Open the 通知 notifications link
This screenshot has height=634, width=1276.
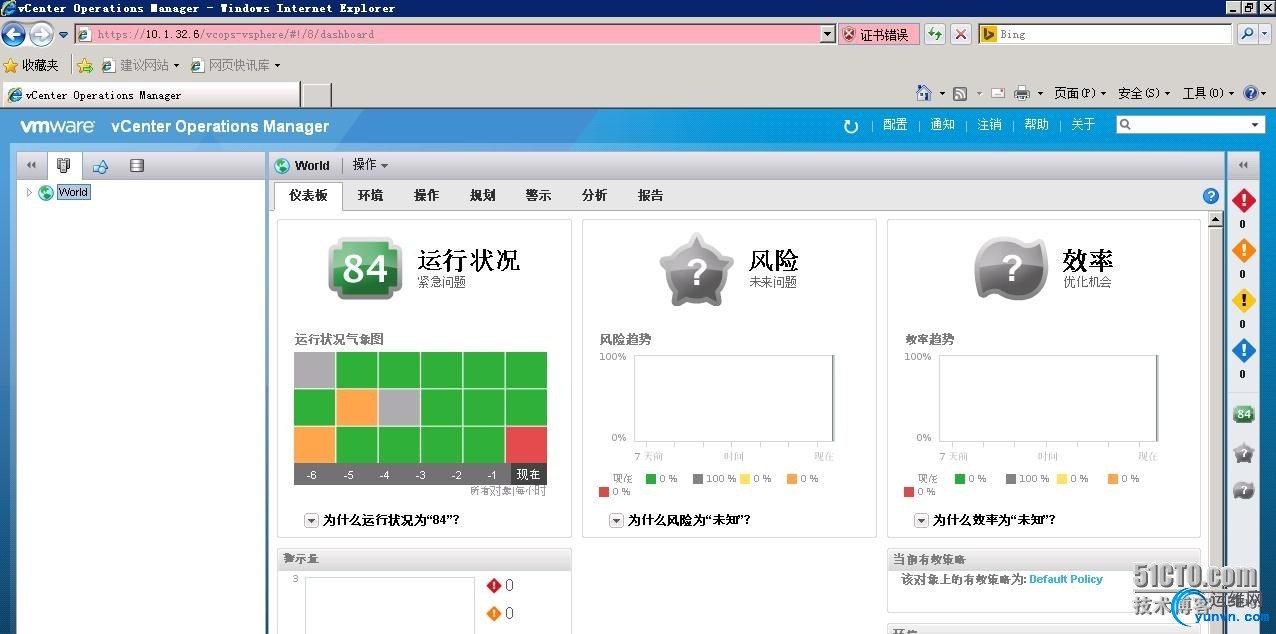(x=942, y=125)
